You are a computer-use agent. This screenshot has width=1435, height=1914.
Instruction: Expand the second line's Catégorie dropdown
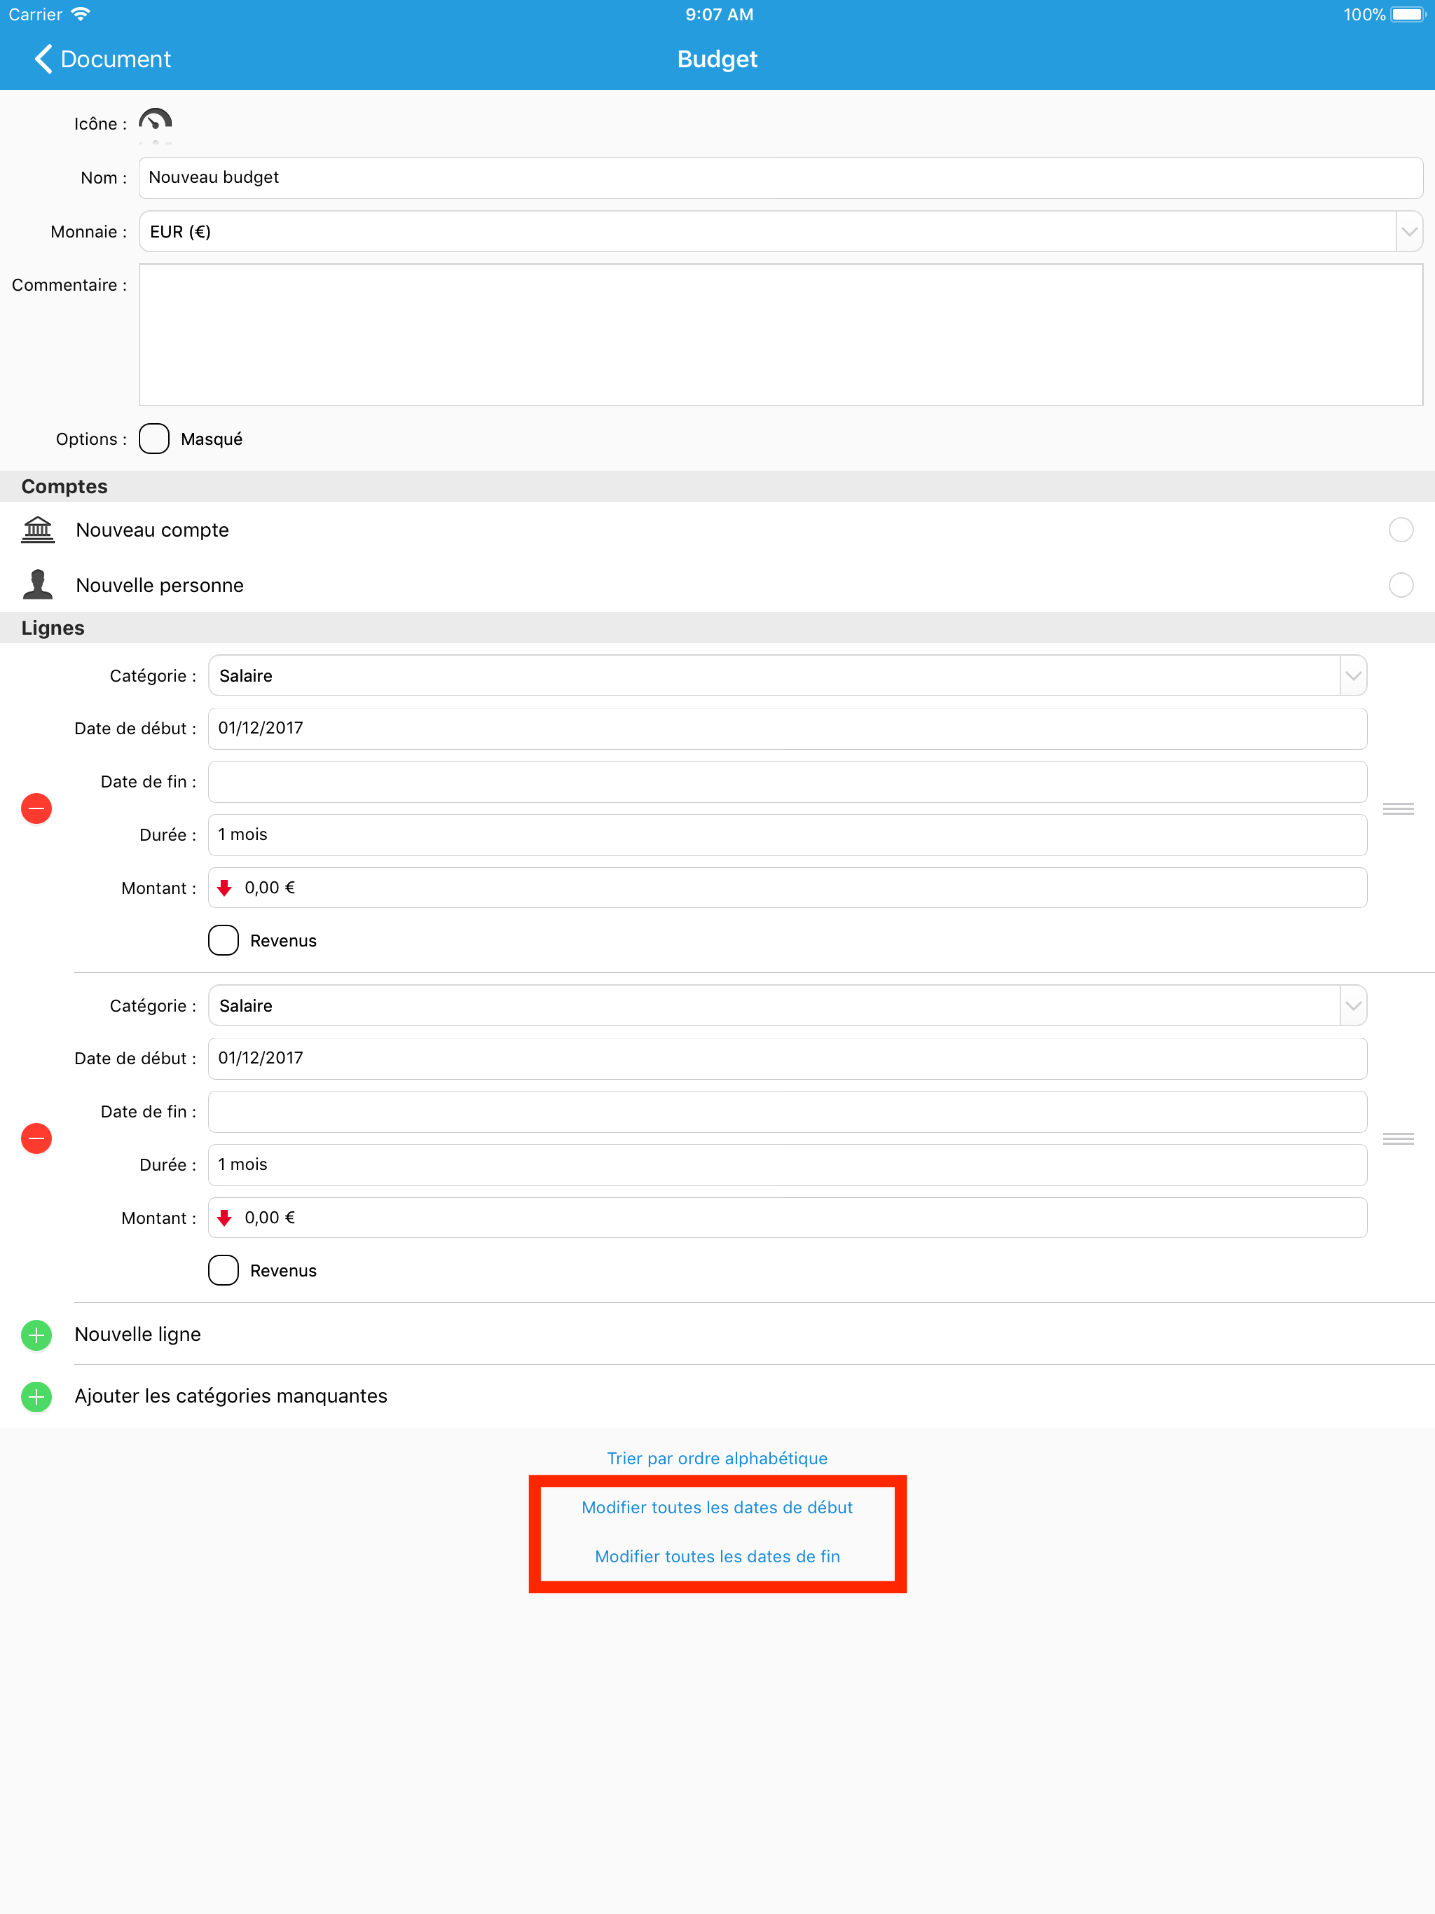[1352, 1006]
